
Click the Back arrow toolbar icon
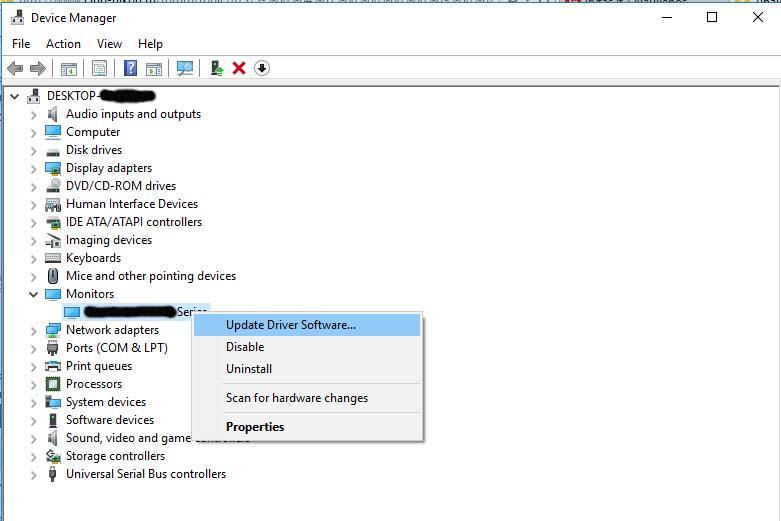[15, 68]
